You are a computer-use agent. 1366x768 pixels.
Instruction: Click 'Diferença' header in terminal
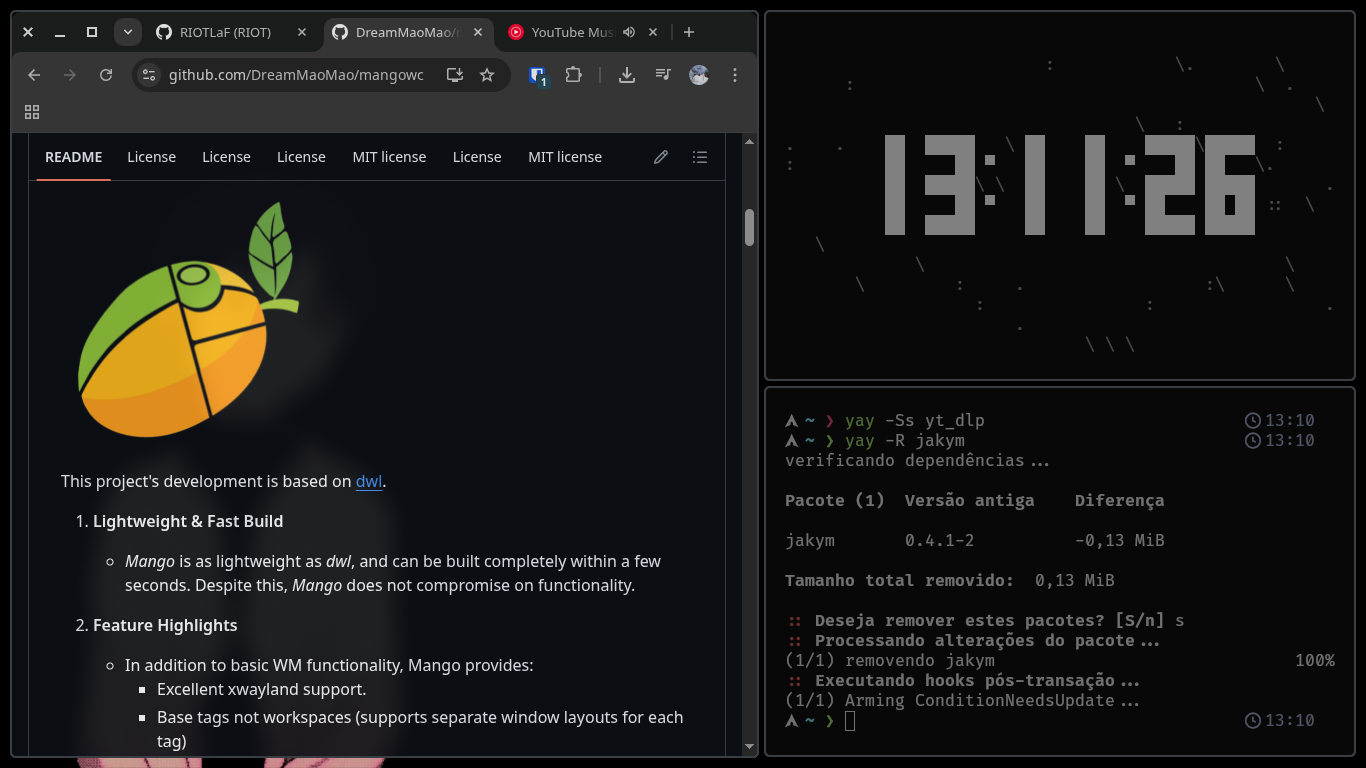[1120, 500]
